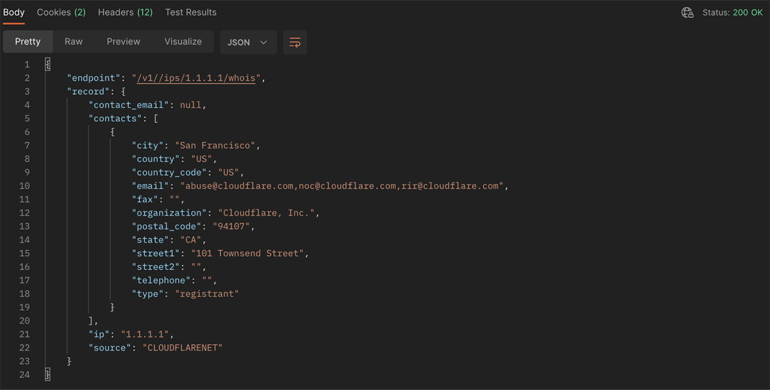Select the Preview view
Image resolution: width=770 pixels, height=390 pixels.
point(123,42)
